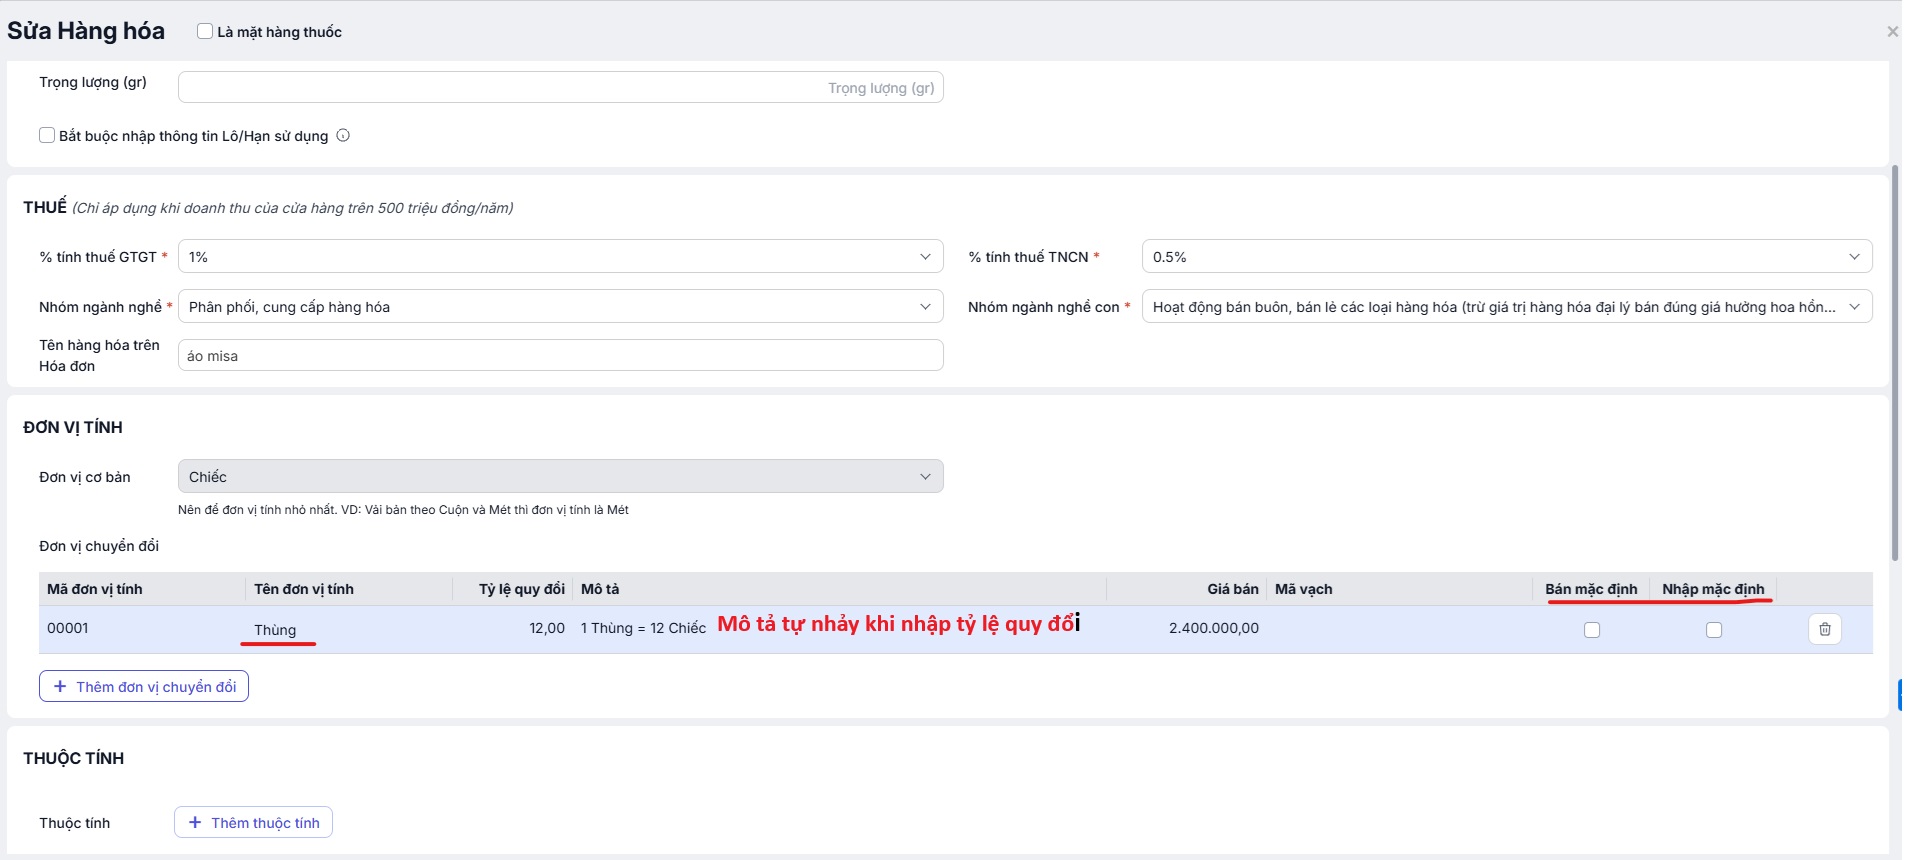Check the Là mặt hàng thuốc checkbox

pyautogui.click(x=205, y=32)
